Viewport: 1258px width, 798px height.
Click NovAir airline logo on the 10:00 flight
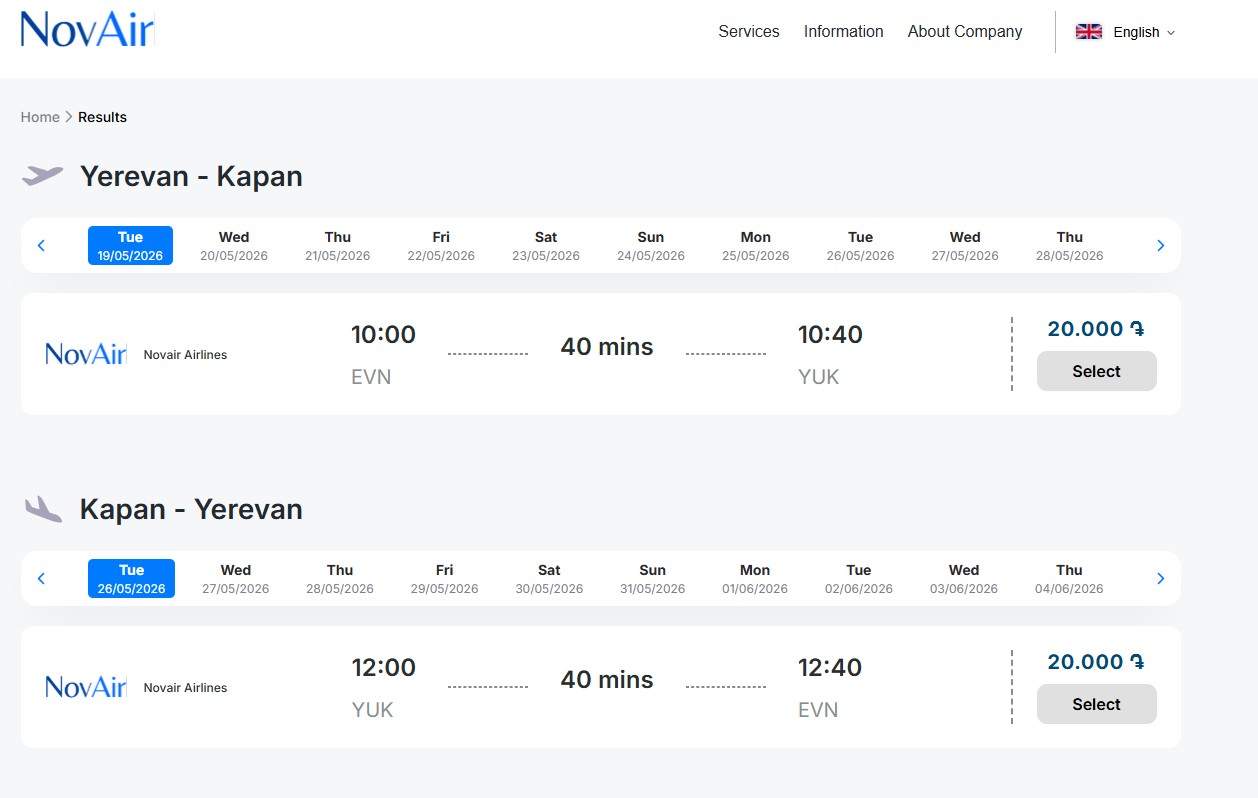tap(86, 354)
